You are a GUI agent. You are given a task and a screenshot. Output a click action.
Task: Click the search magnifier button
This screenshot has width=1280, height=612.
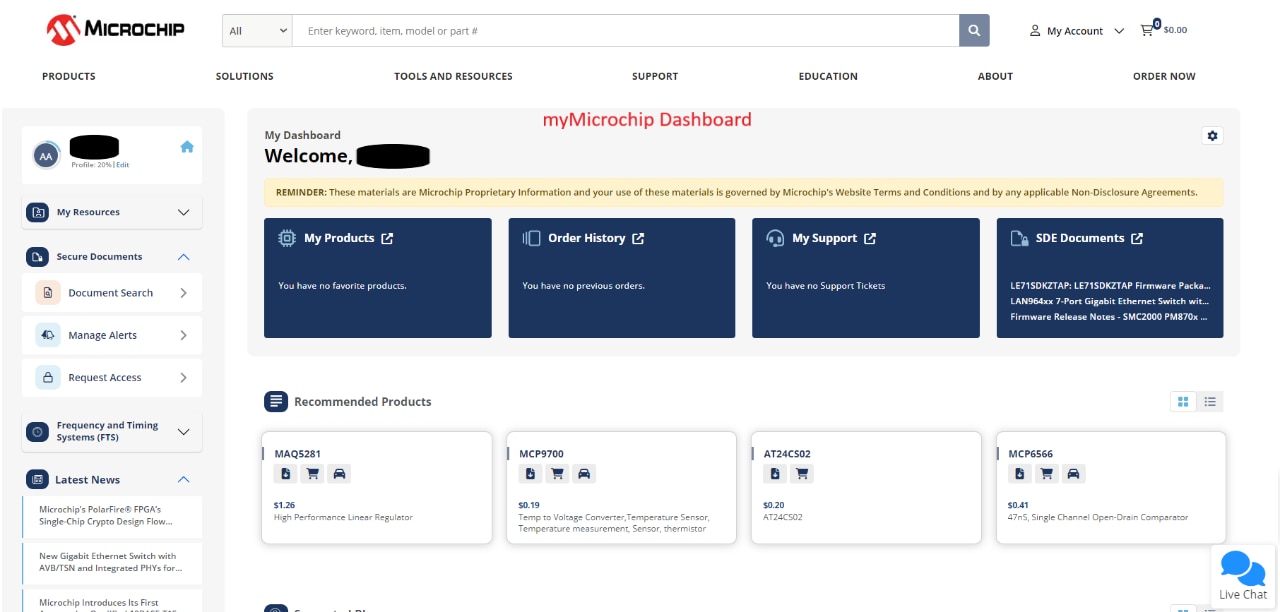(x=973, y=30)
